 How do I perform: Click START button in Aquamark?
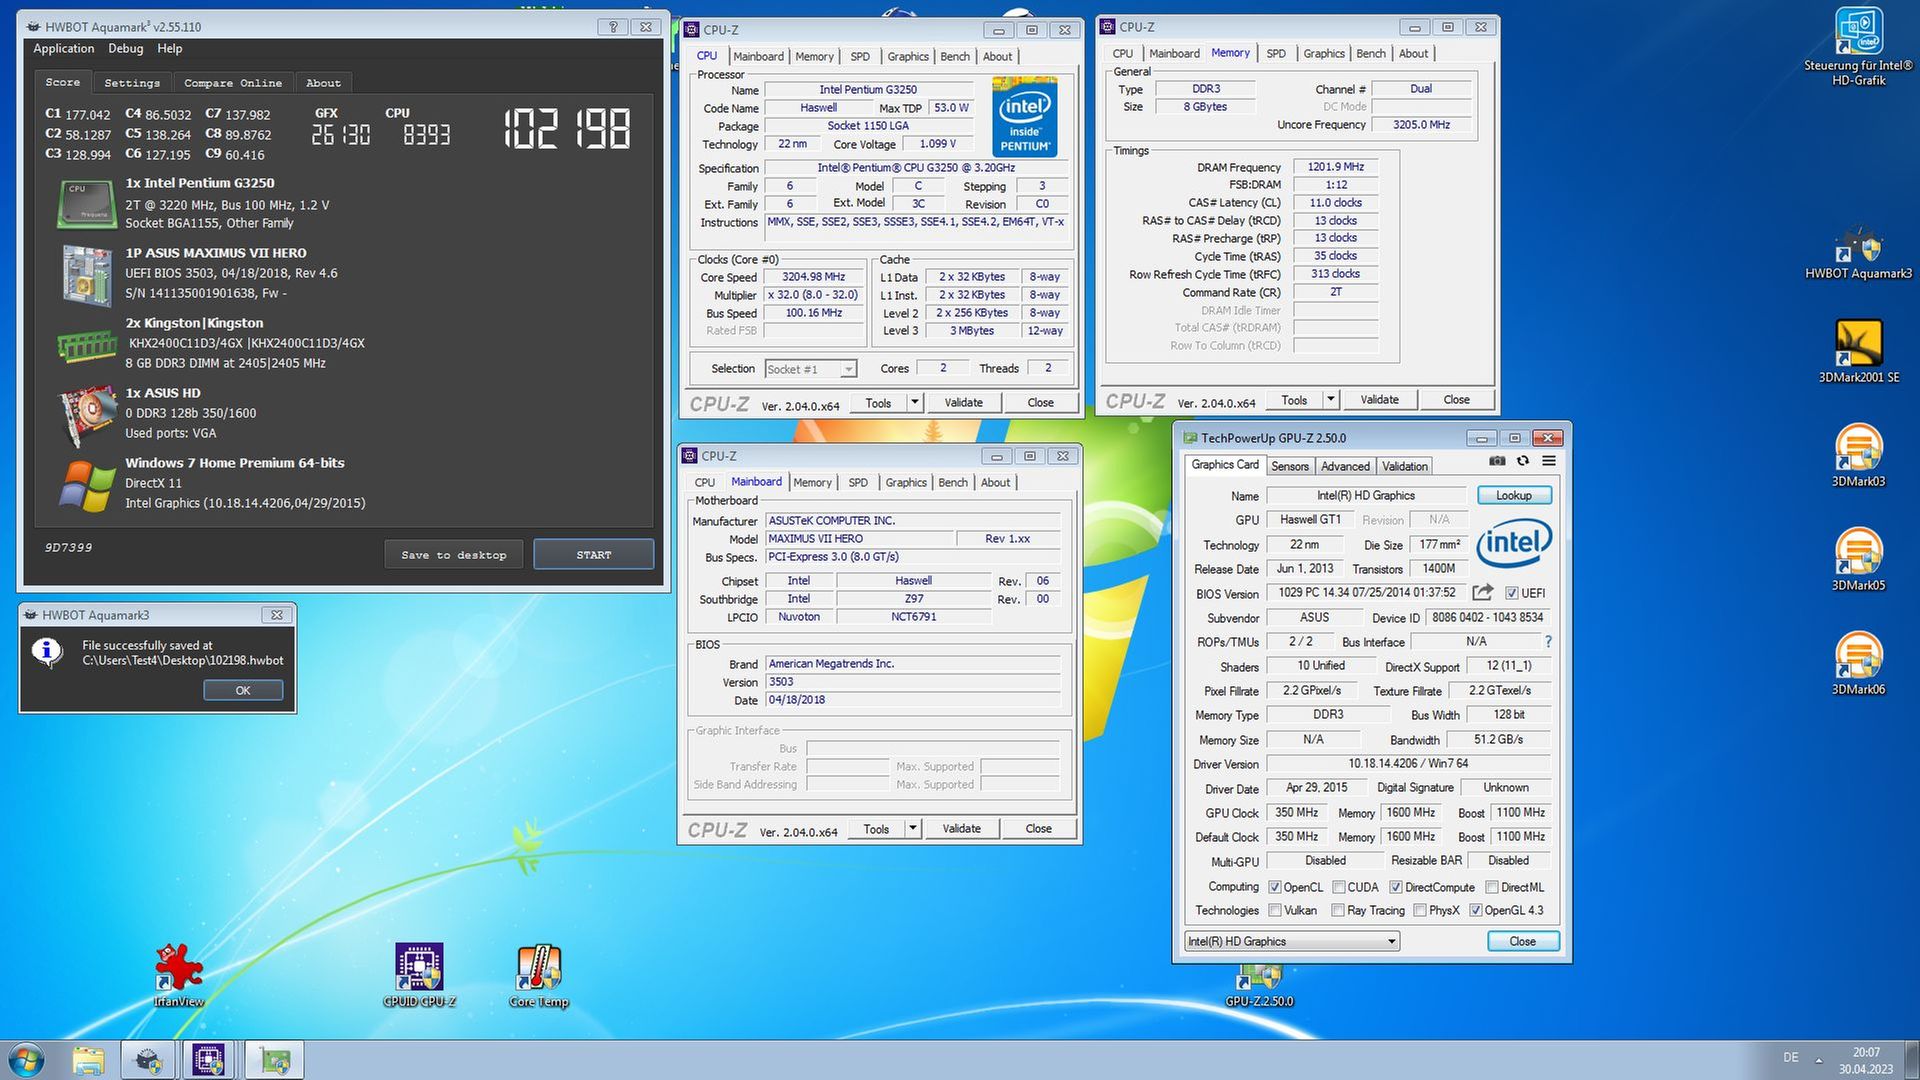tap(594, 554)
